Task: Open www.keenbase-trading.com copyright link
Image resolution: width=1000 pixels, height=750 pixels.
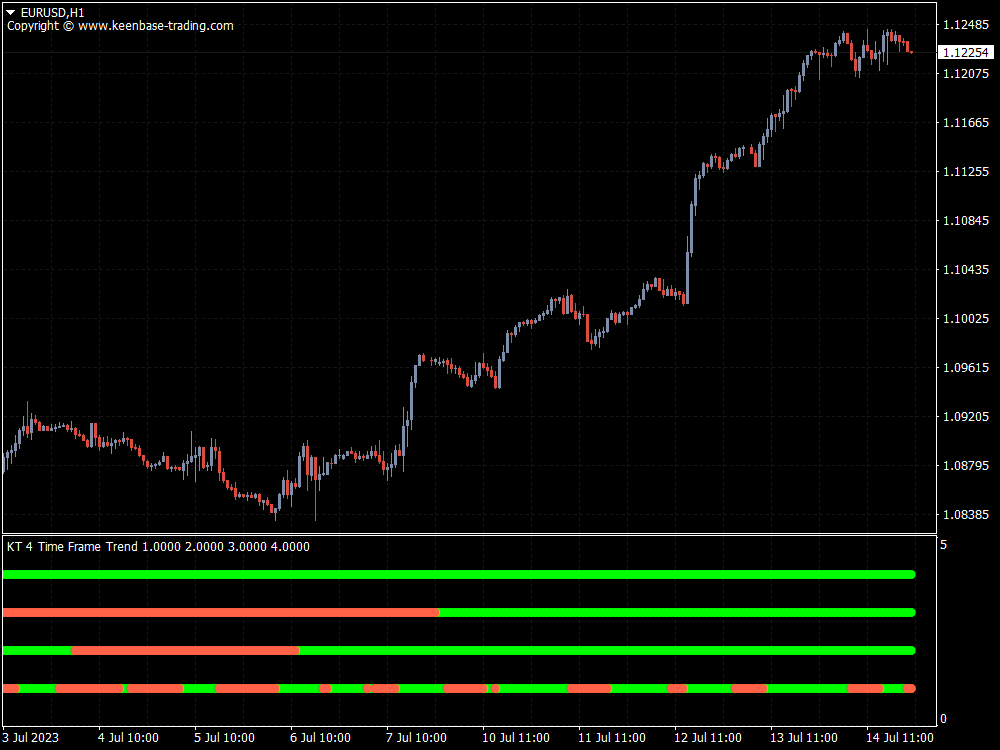Action: tap(158, 26)
